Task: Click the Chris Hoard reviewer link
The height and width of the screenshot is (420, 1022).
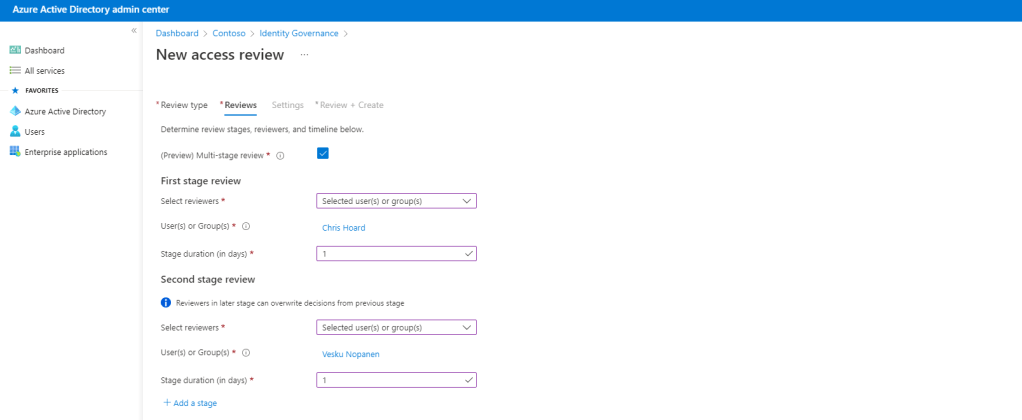Action: click(343, 228)
